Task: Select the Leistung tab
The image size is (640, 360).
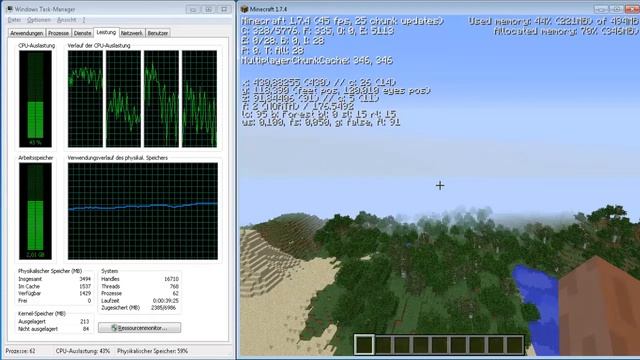Action: [106, 32]
